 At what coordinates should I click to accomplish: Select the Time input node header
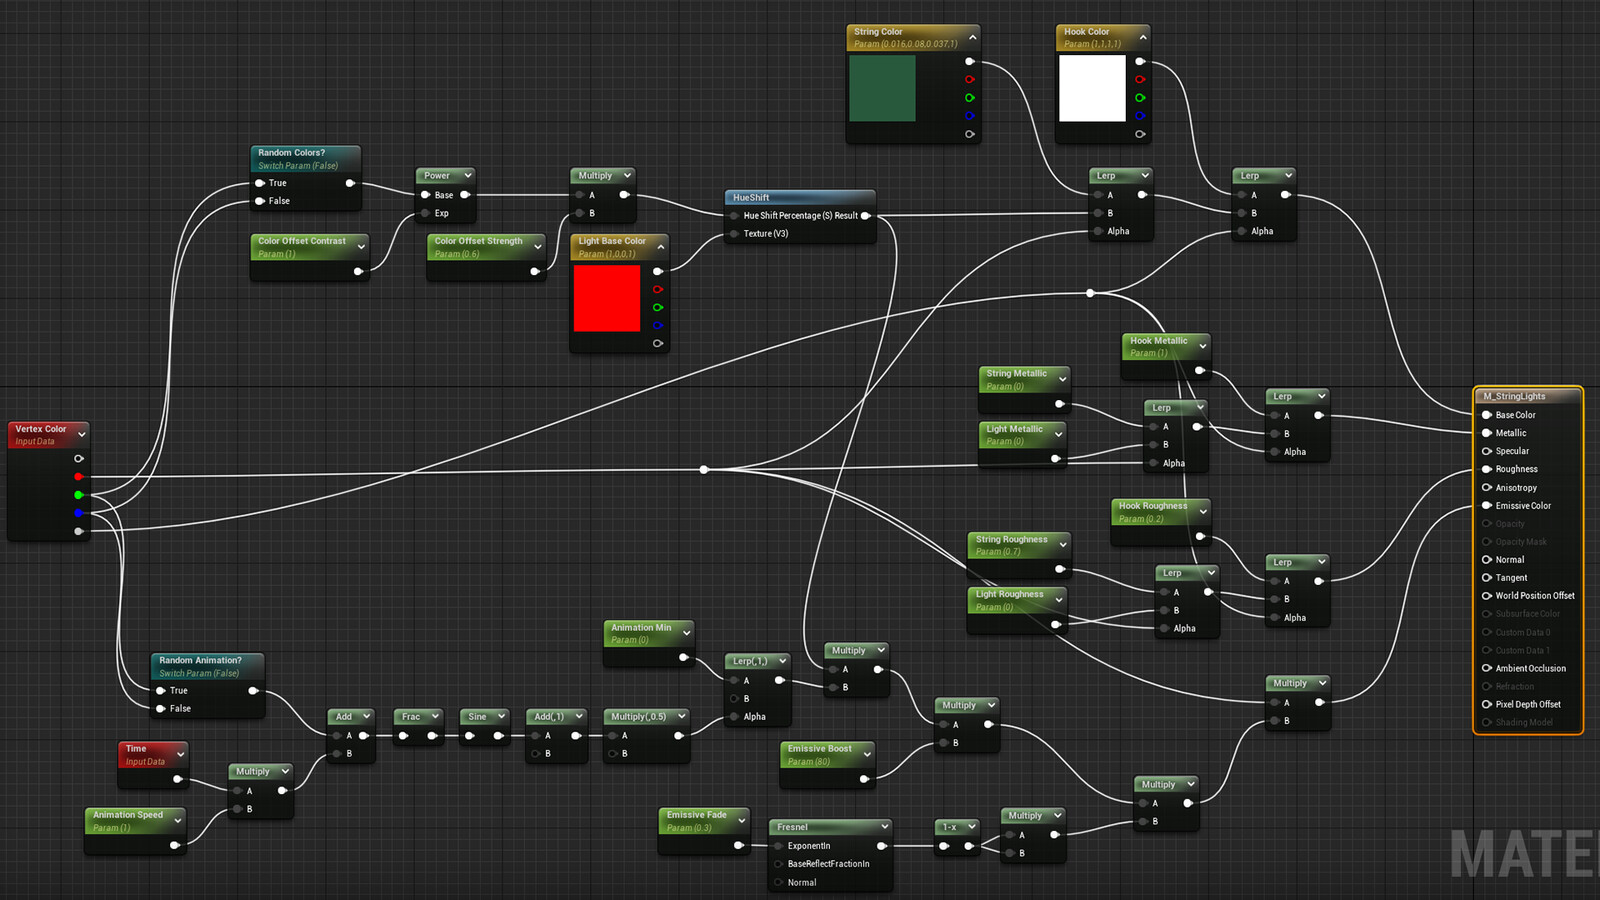[152, 755]
